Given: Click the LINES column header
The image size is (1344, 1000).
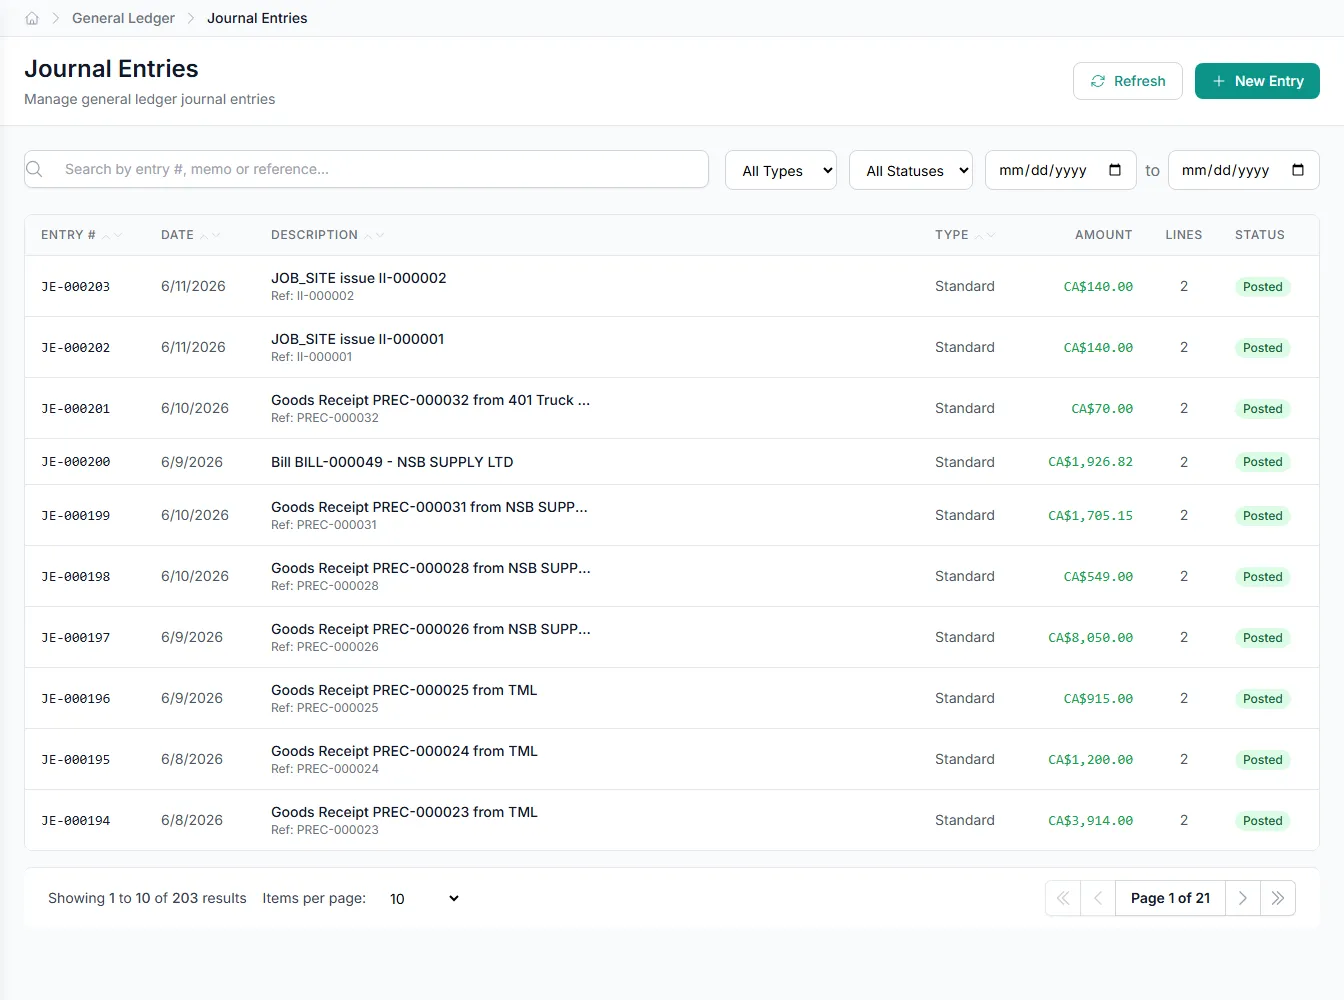Looking at the screenshot, I should (1183, 235).
